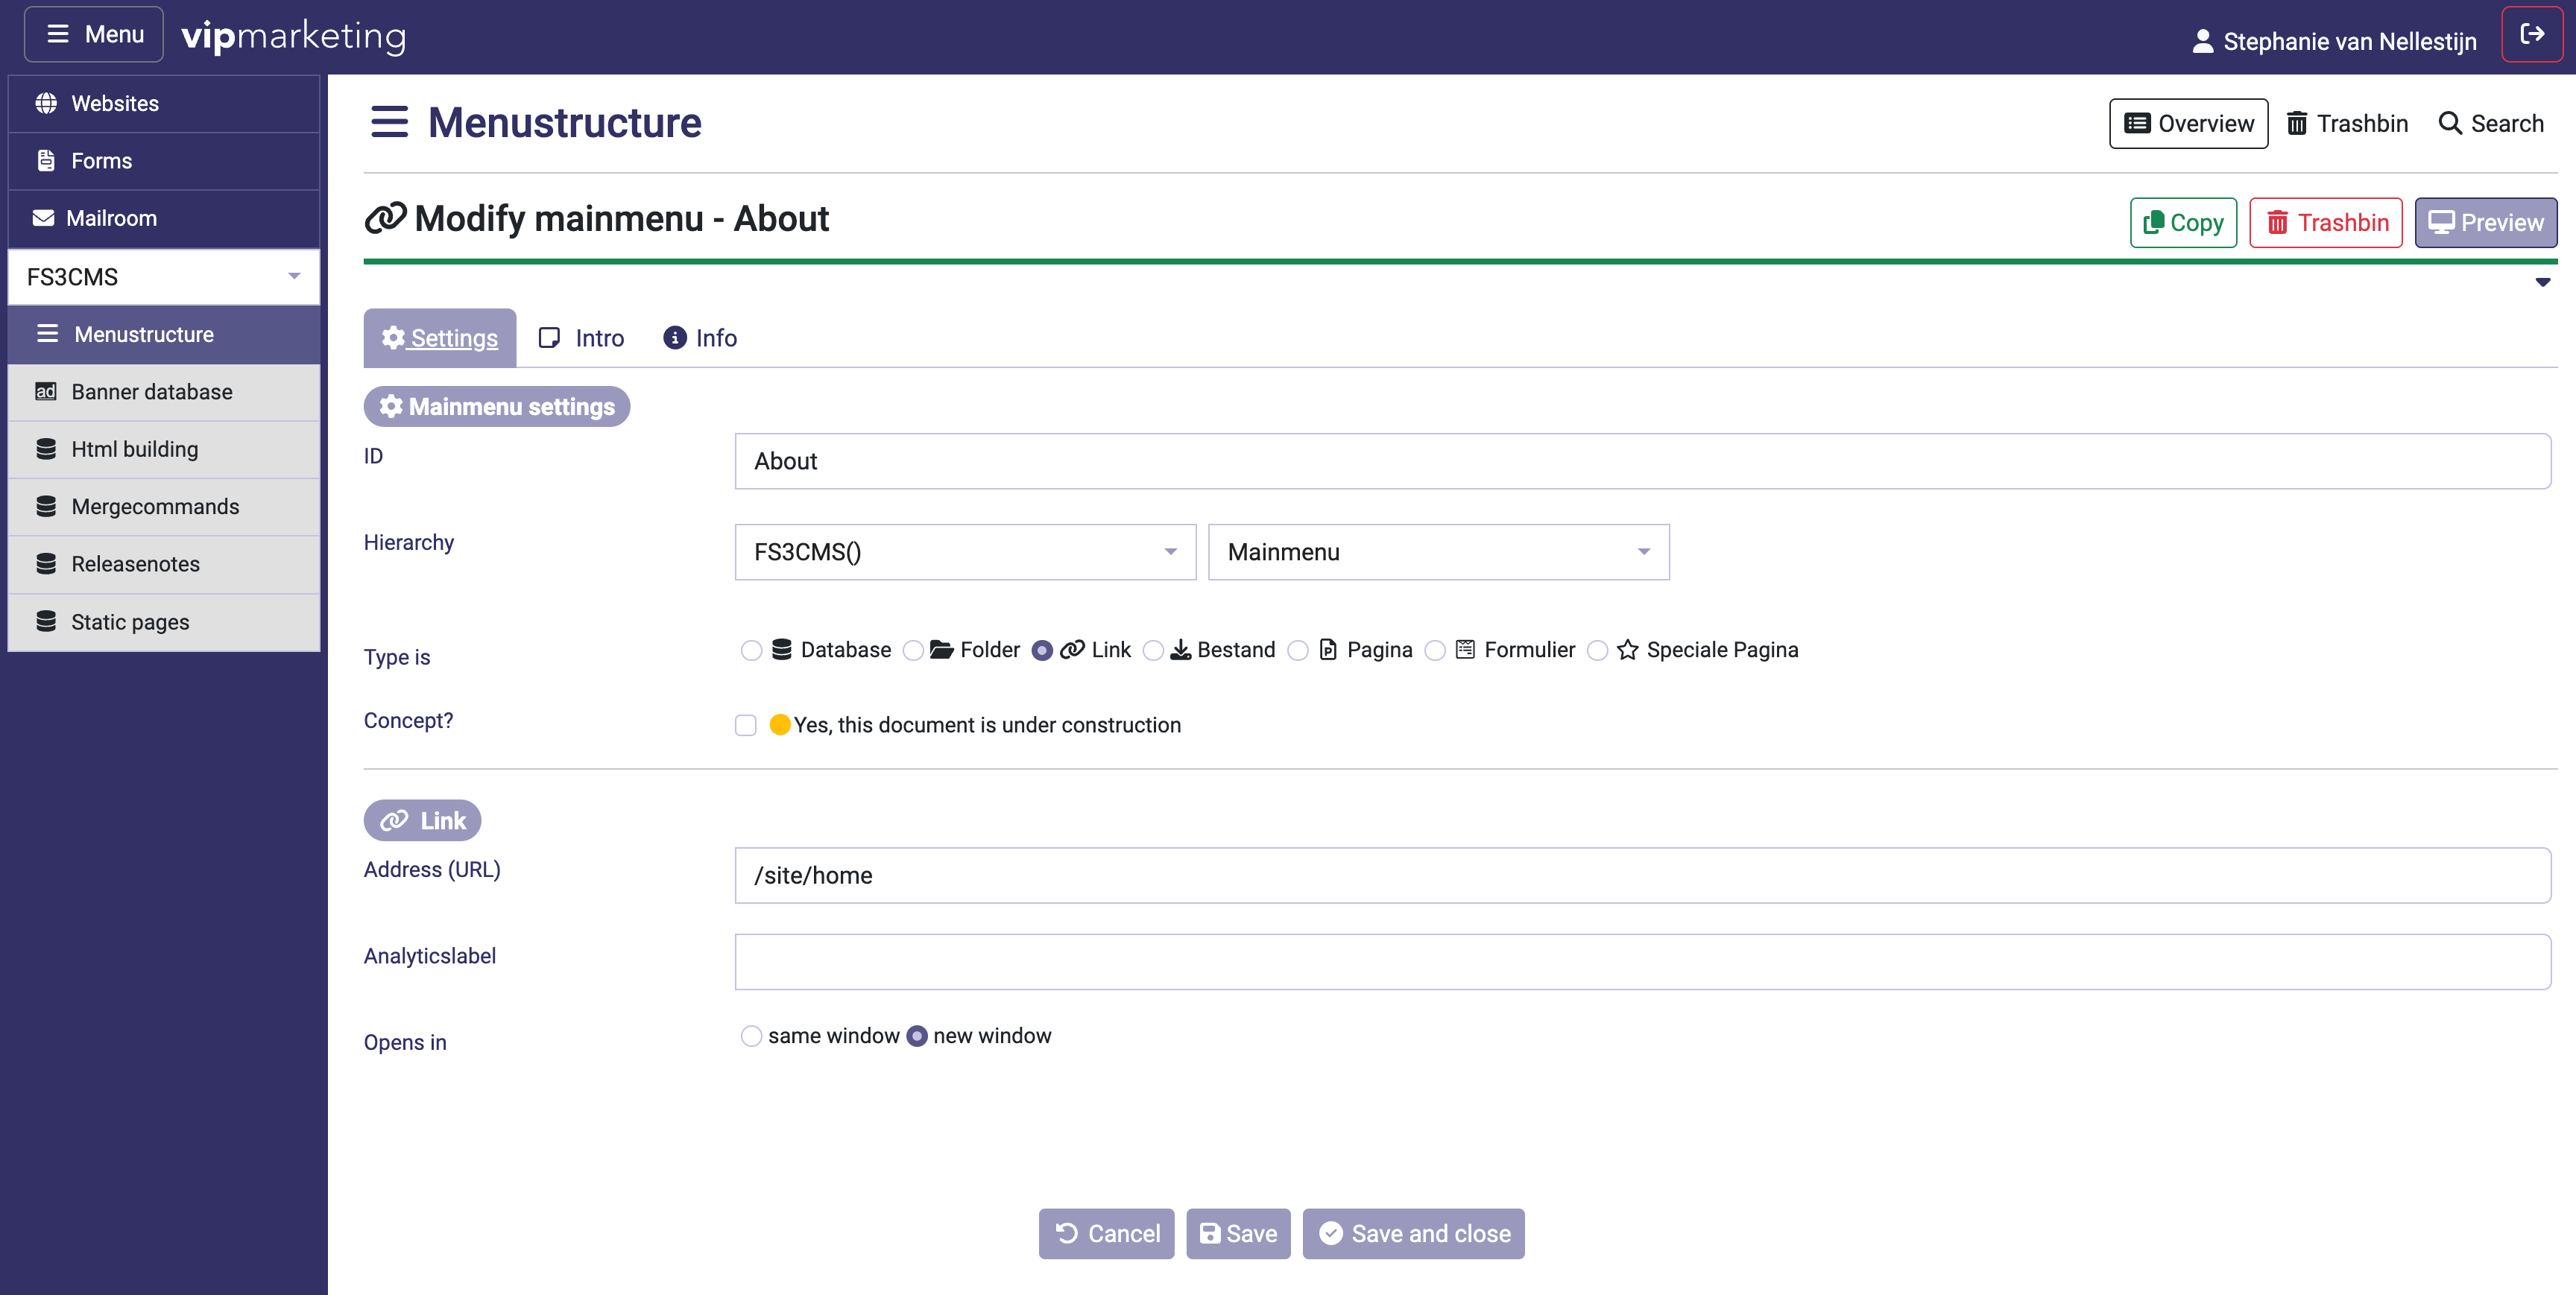This screenshot has width=2576, height=1295.
Task: Click the note icon on Intro tab
Action: 549,338
